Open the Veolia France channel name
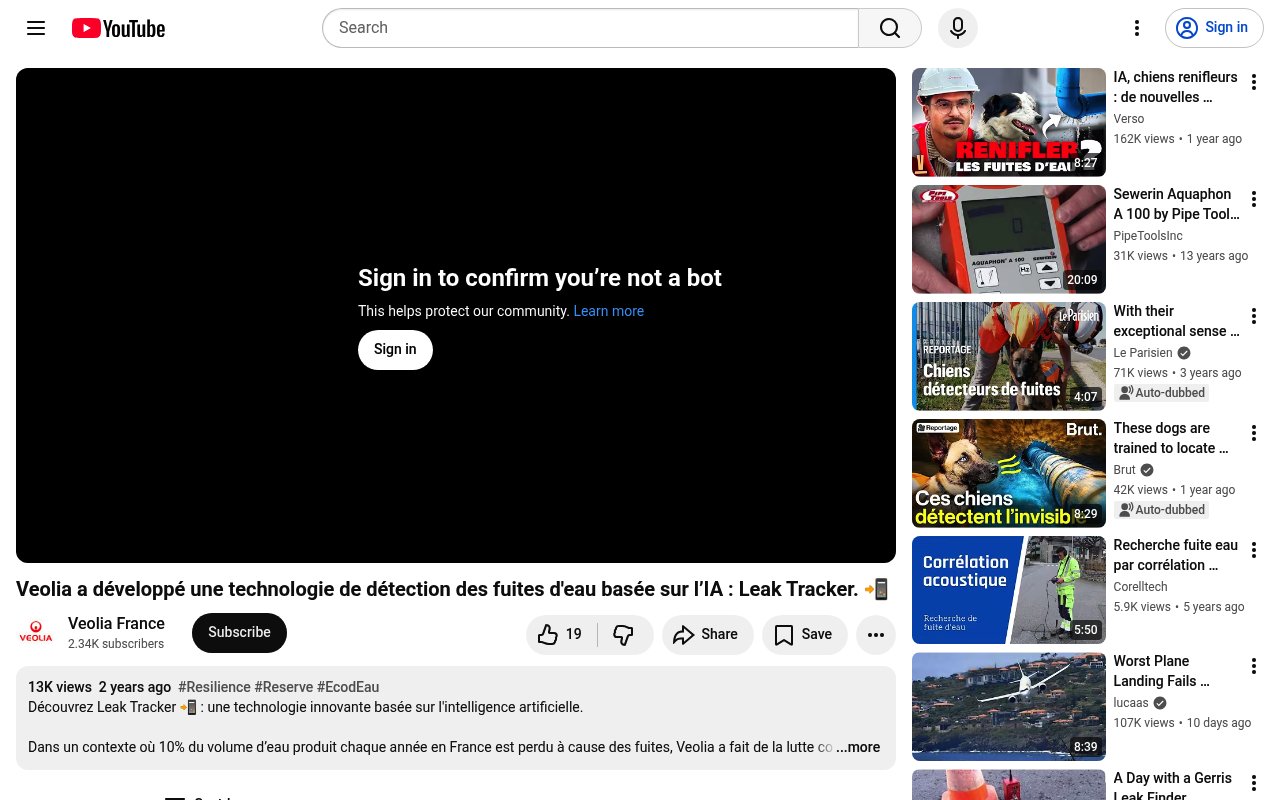The image size is (1280, 800). click(116, 623)
